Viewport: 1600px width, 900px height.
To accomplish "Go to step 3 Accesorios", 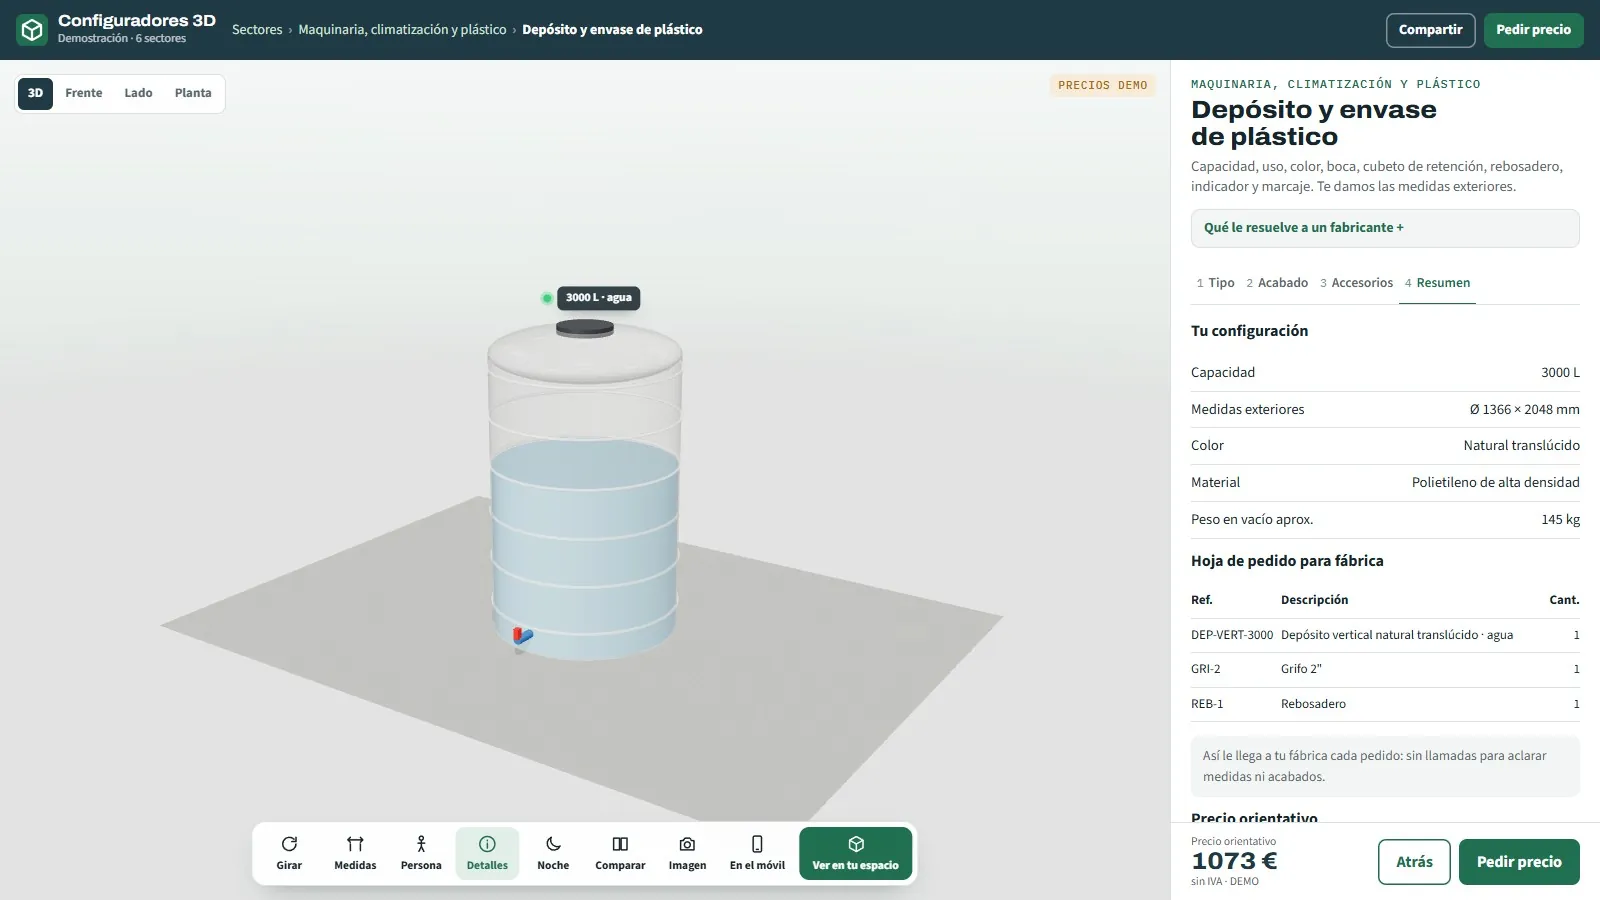I will [1356, 283].
